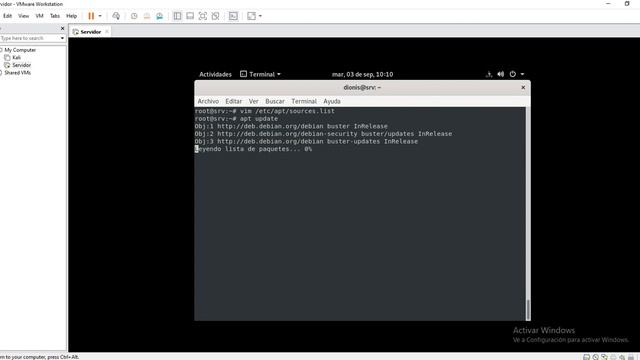
Task: Close the Servidor tab
Action: pos(107,31)
